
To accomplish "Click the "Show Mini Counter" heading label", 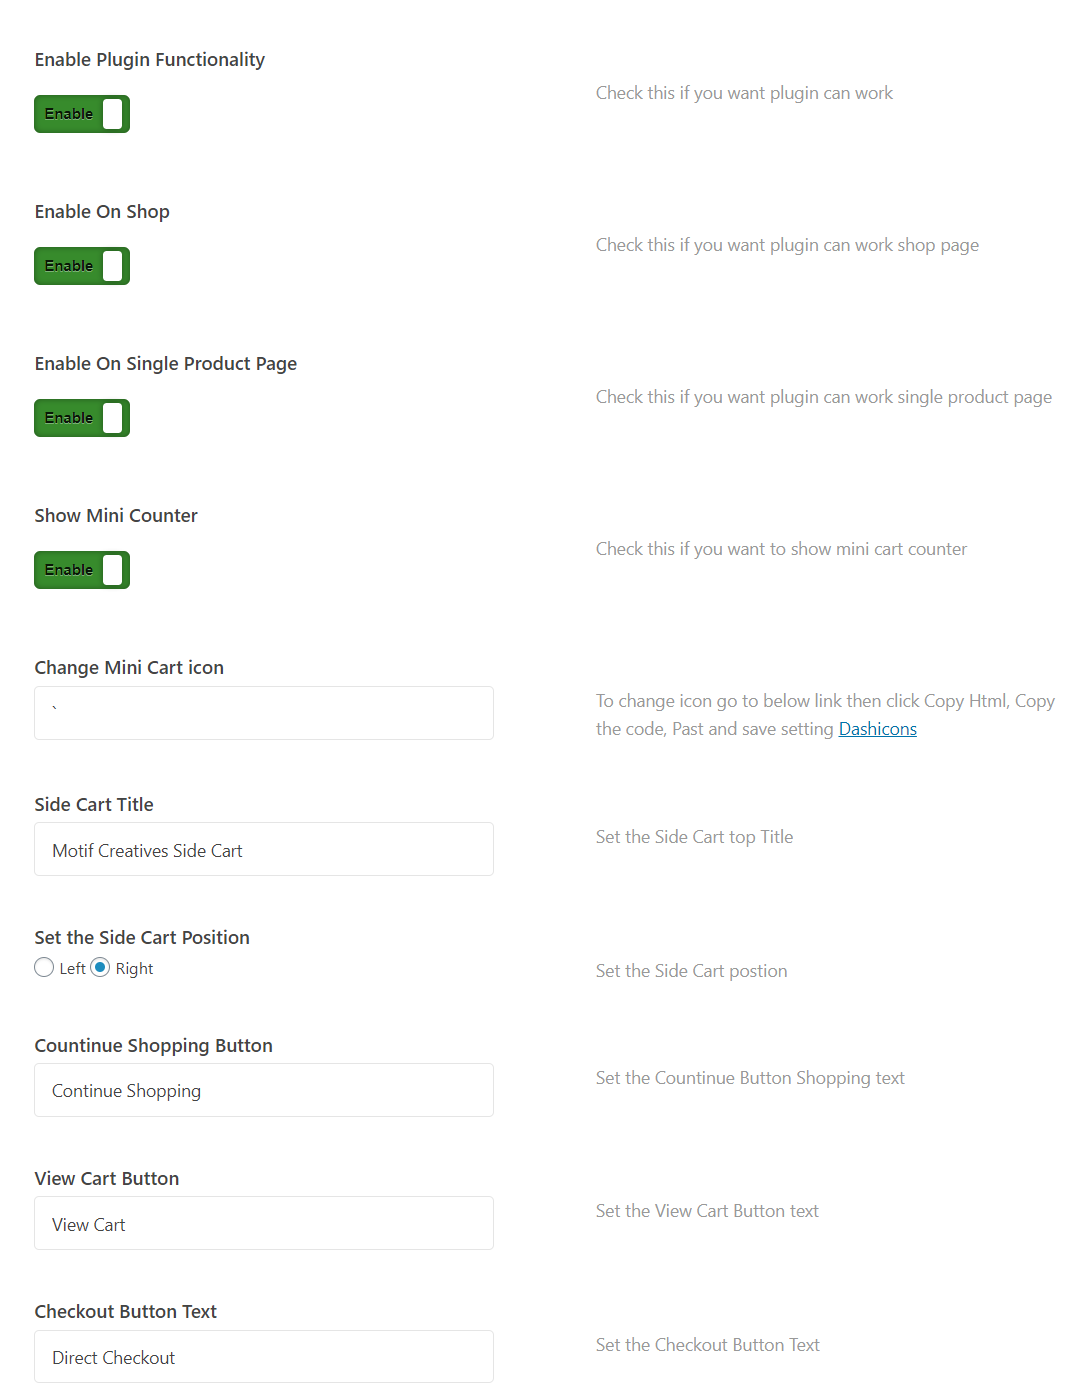I will coord(116,516).
